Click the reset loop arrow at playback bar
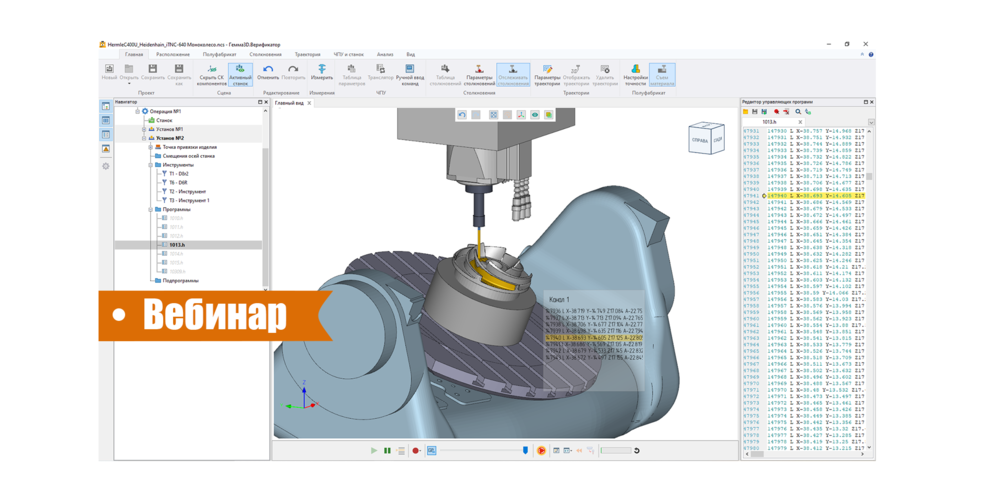The image size is (1000, 500). click(x=636, y=451)
